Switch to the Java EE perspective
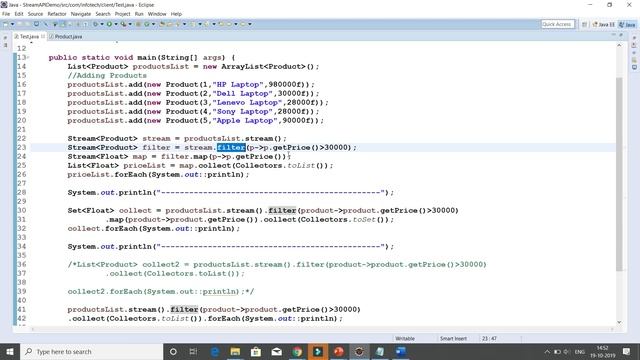This screenshot has height=360, width=640. (604, 24)
